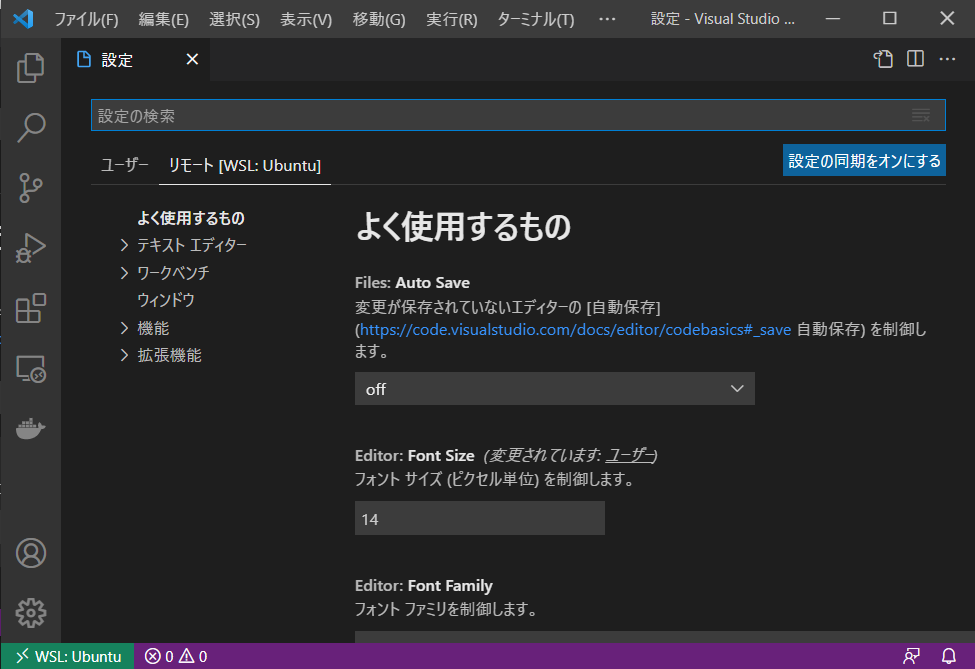This screenshot has height=669, width=975.
Task: Select よく使用するもの in settings tree
Action: pos(191,218)
